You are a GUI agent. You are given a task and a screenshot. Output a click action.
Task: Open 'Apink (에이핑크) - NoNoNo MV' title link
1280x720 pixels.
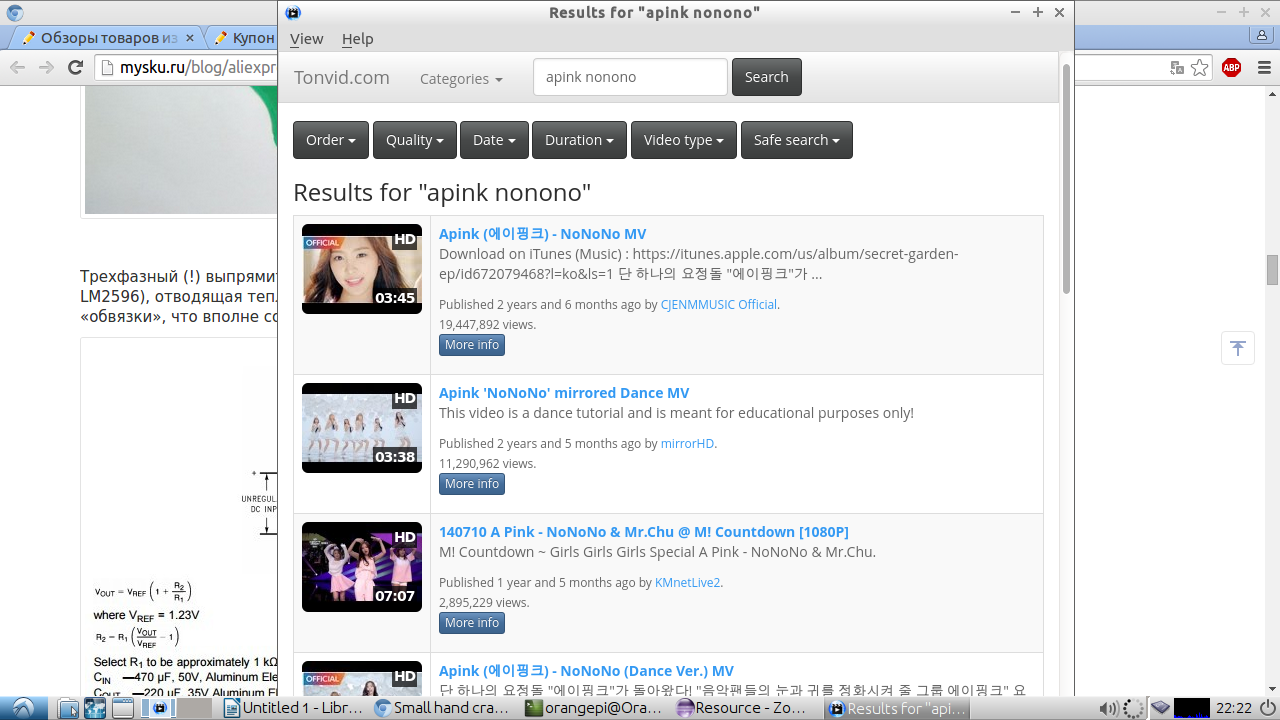point(543,234)
